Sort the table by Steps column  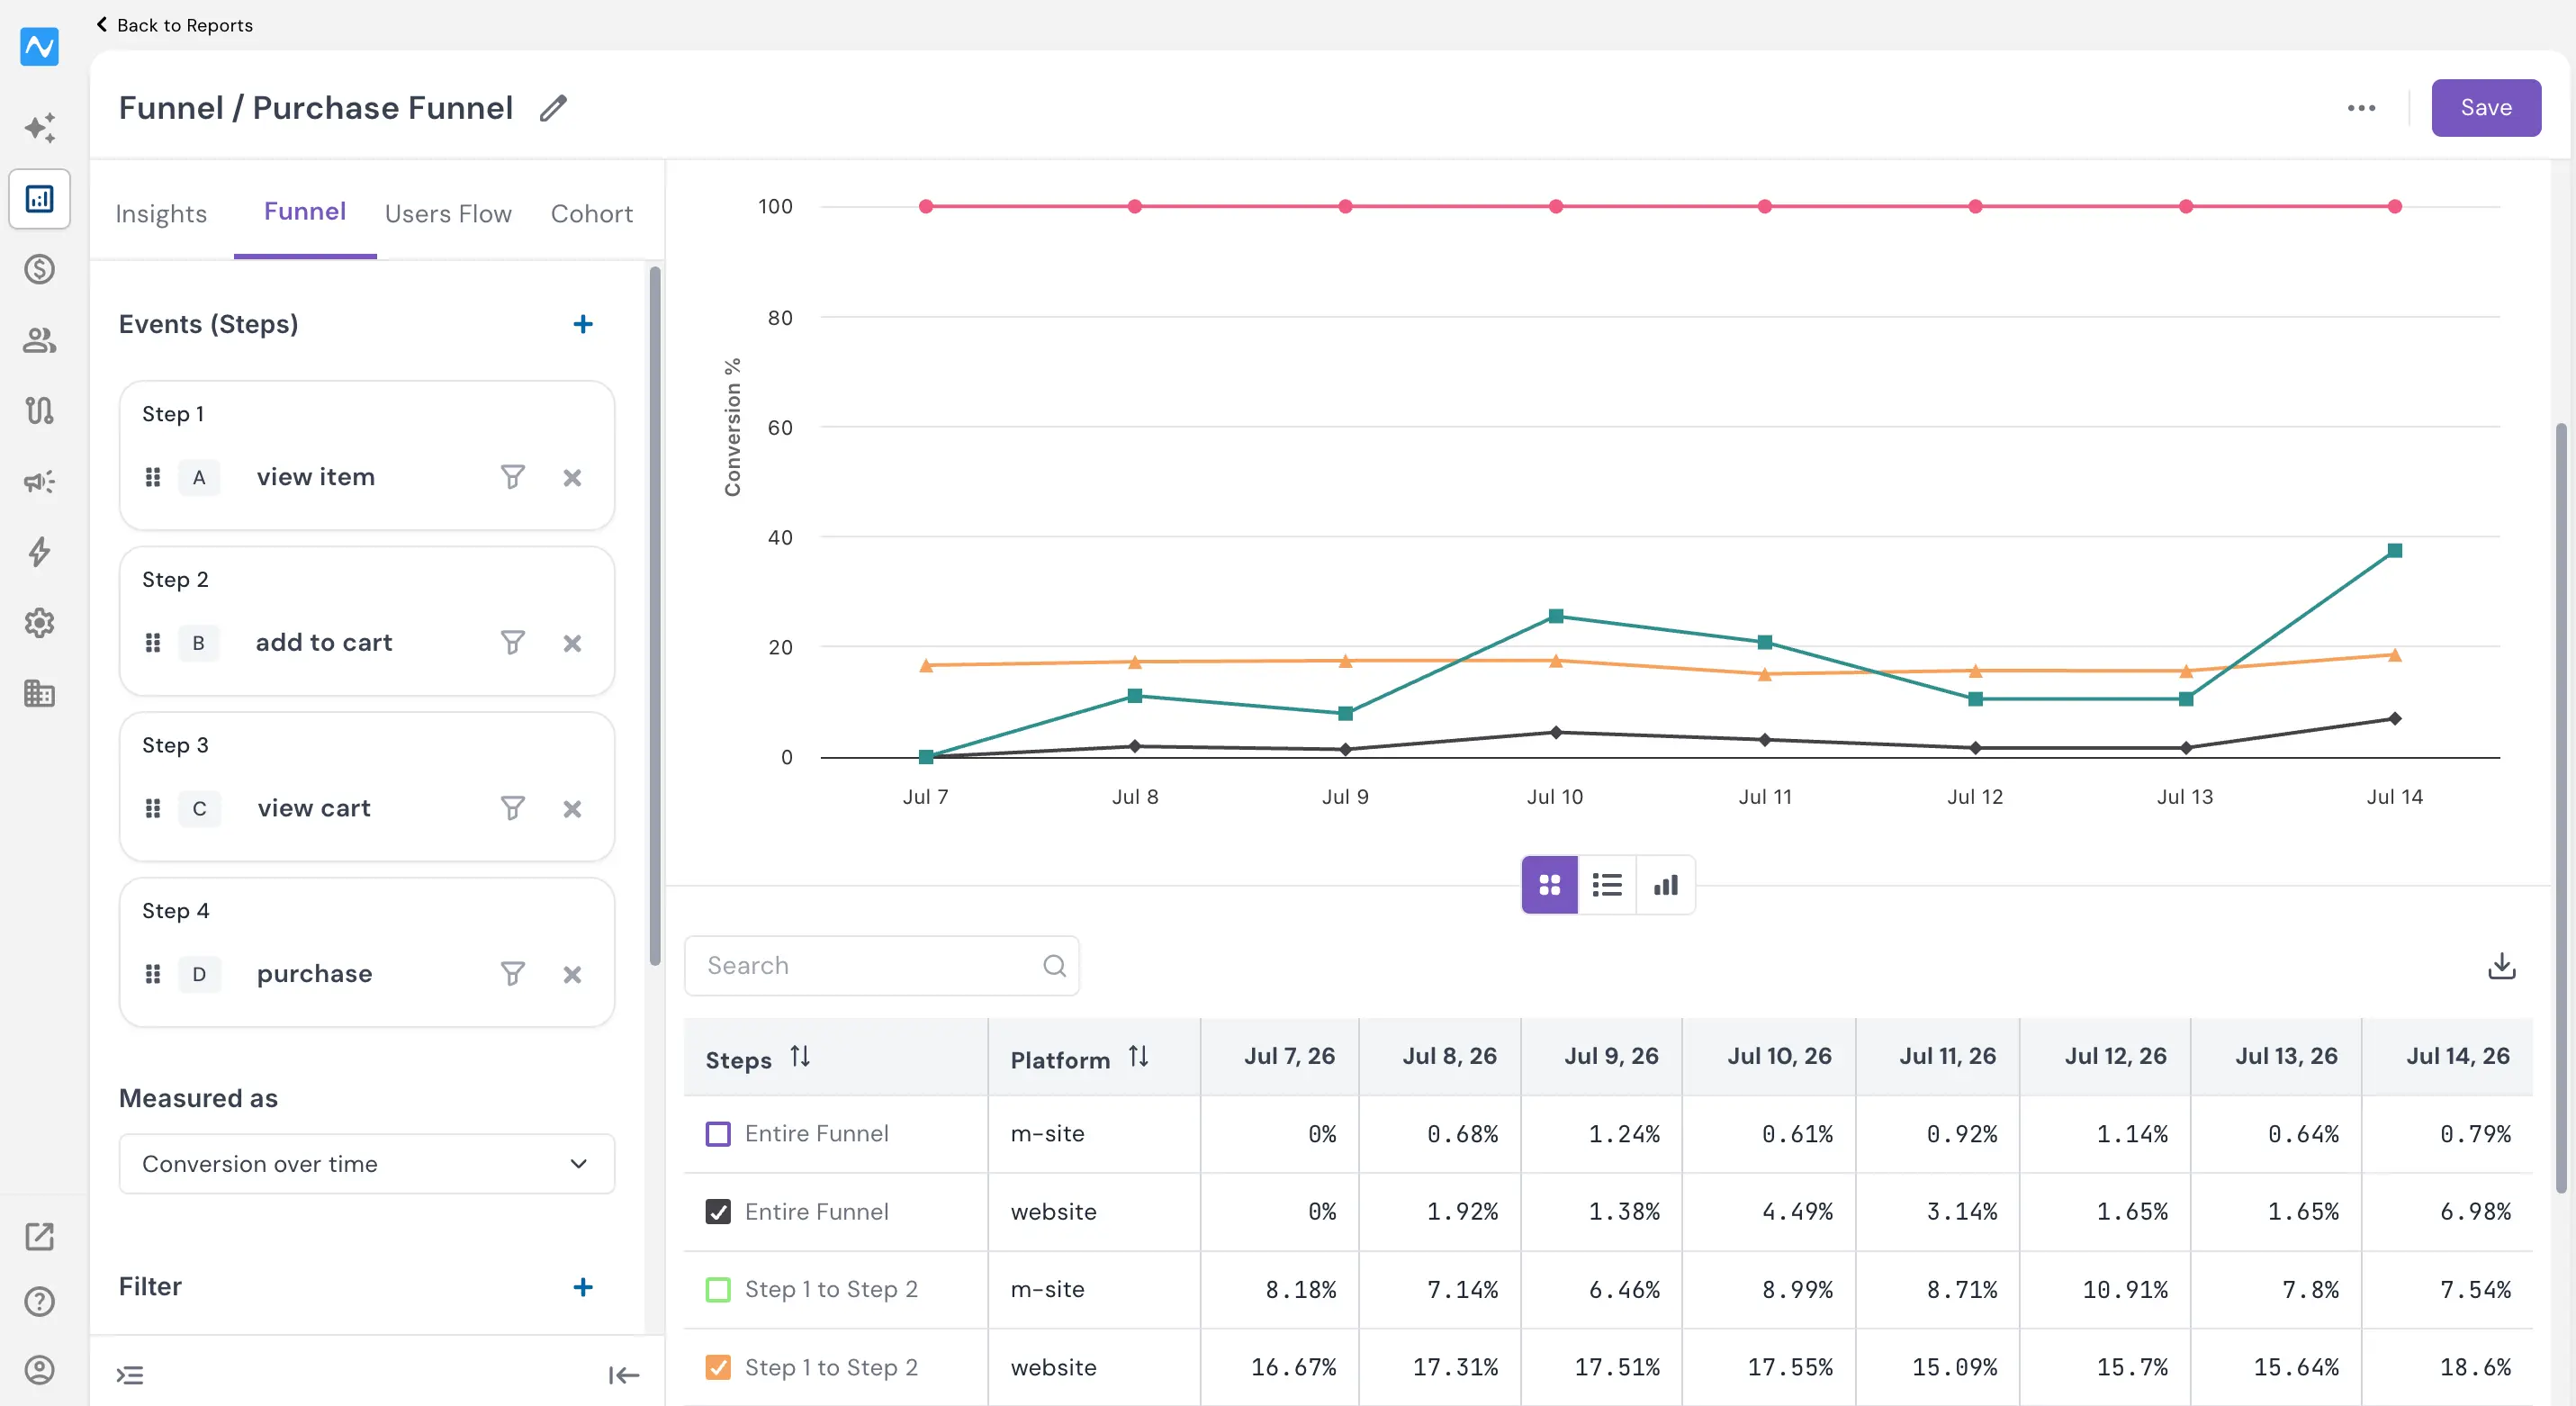tap(800, 1057)
